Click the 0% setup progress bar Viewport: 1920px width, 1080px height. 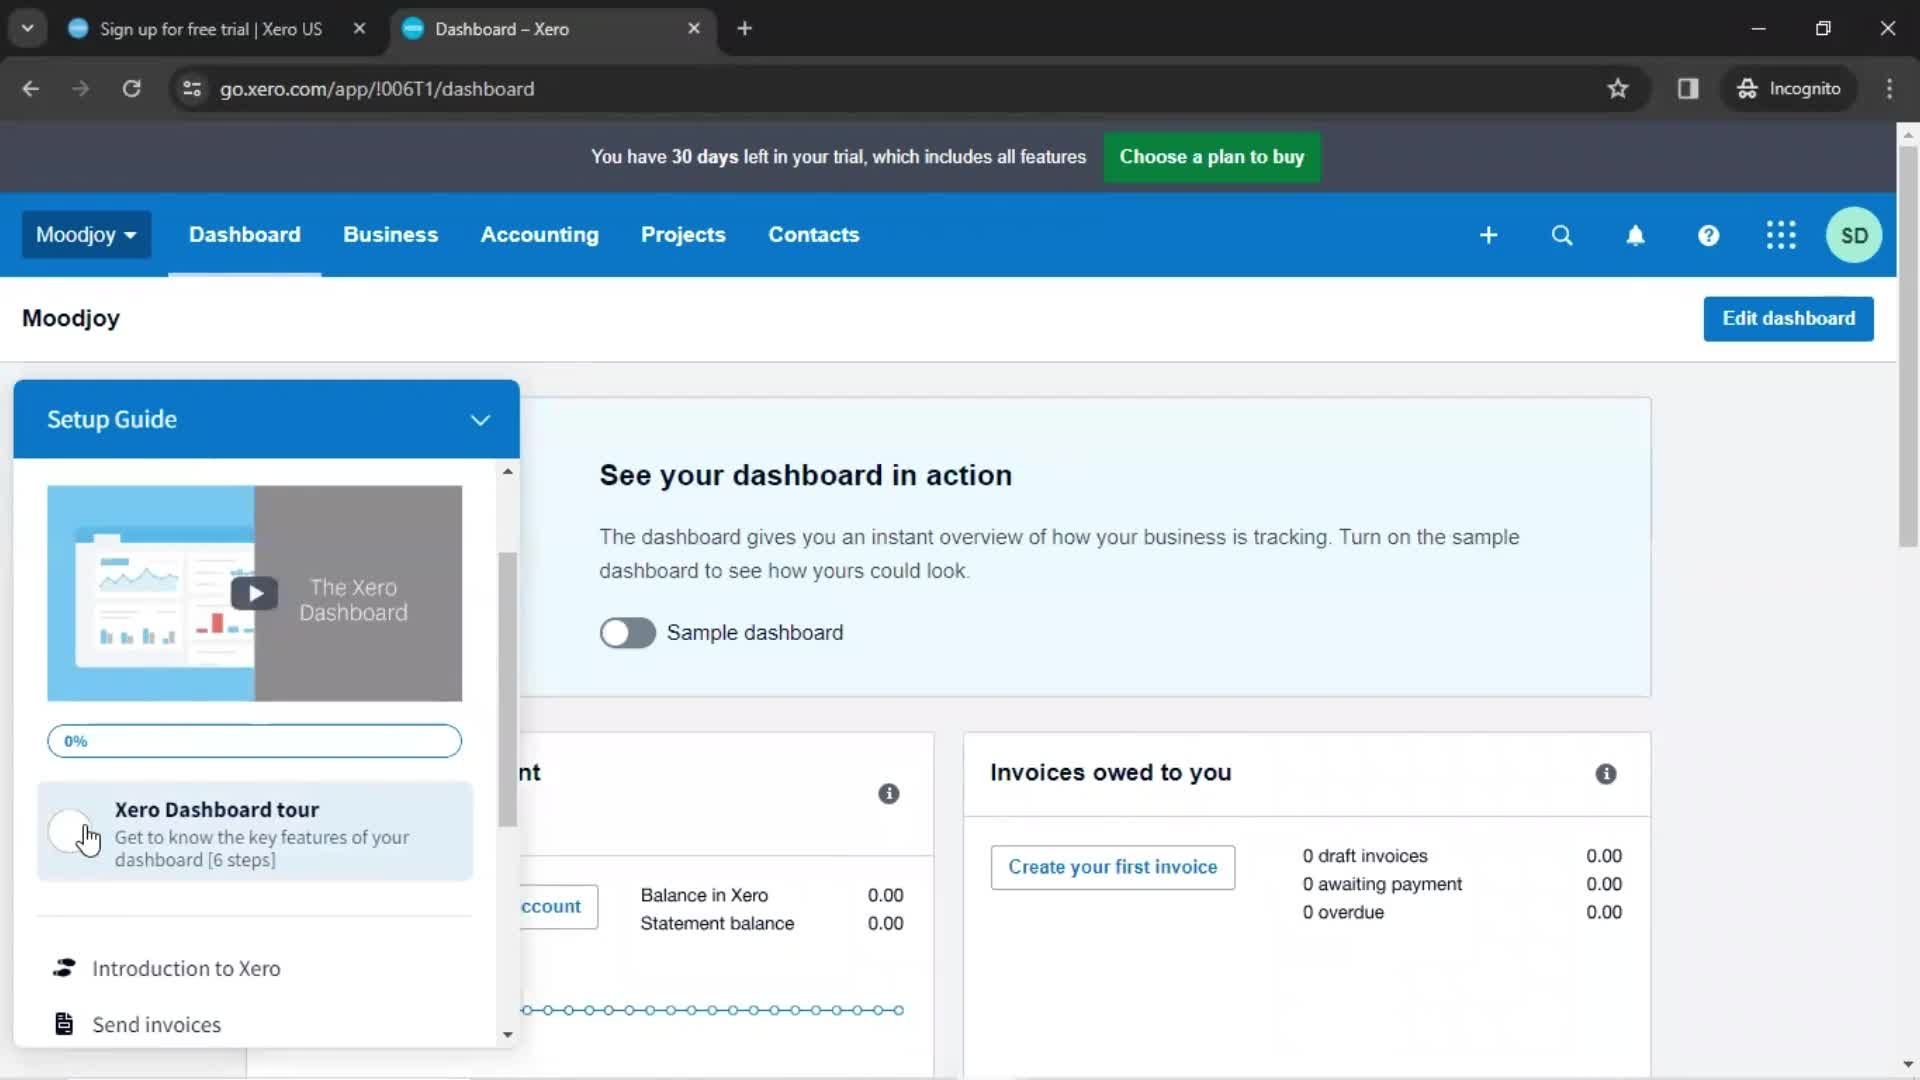pos(254,741)
